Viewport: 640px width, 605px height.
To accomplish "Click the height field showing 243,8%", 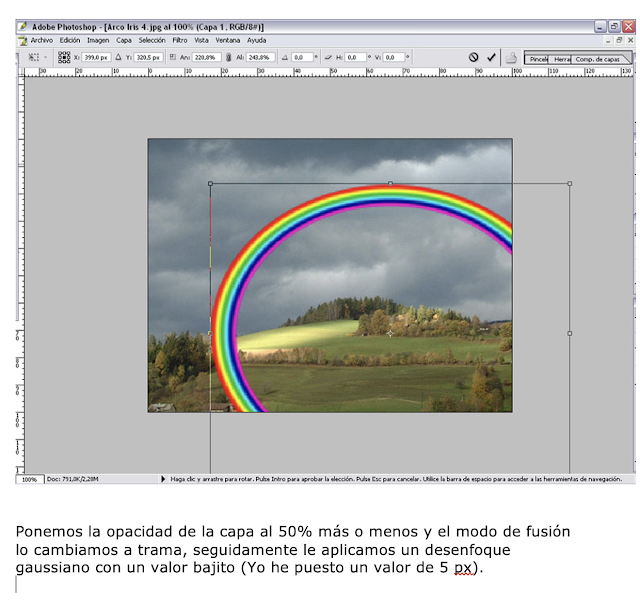I will [260, 58].
